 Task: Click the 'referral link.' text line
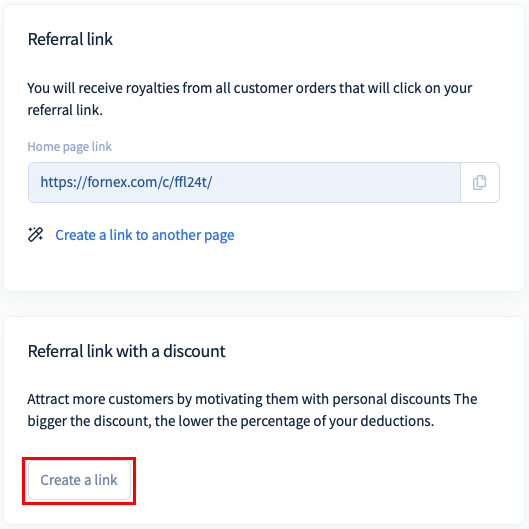65,110
